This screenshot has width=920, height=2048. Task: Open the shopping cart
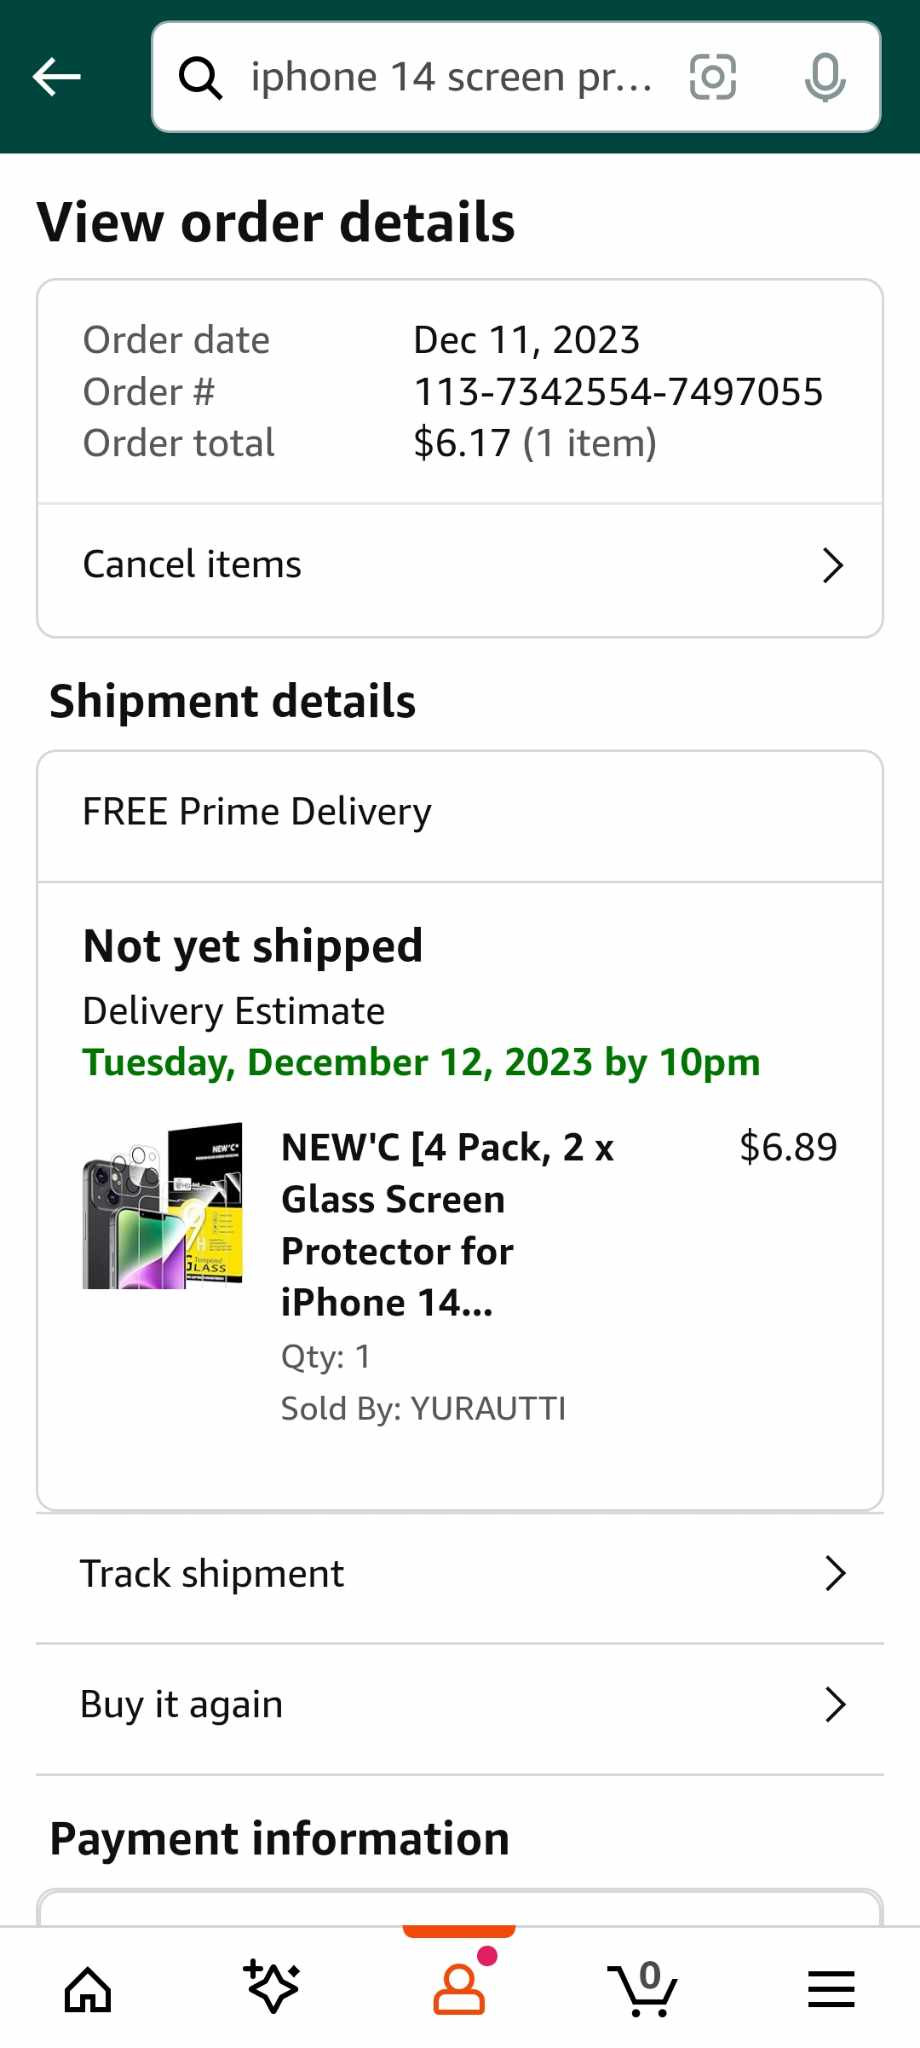click(x=643, y=1988)
